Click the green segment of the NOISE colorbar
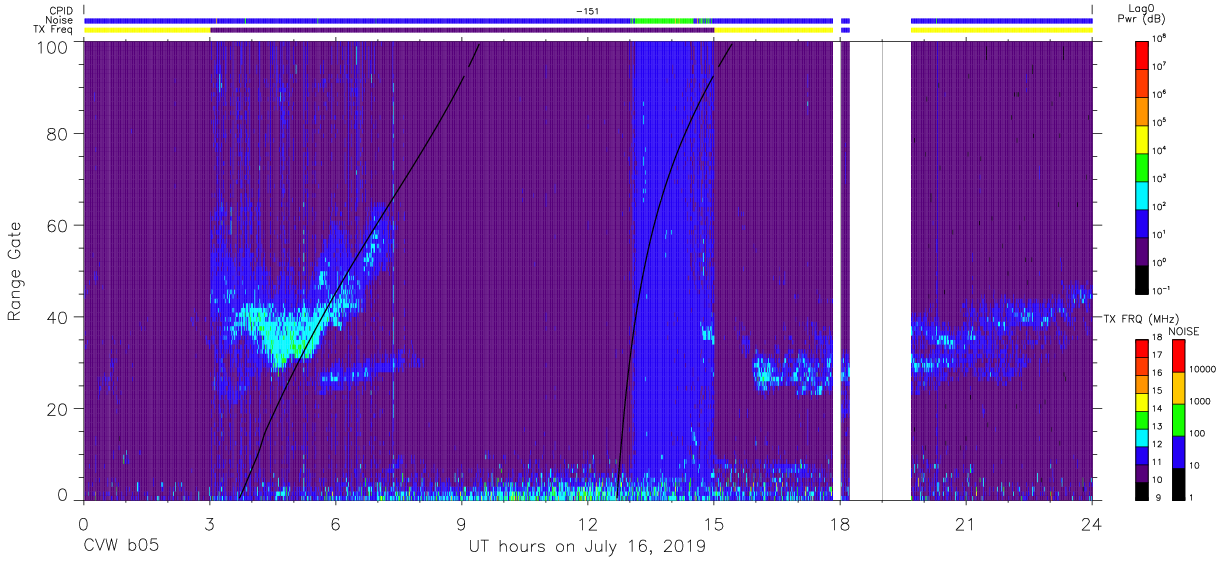Image resolution: width=1228 pixels, height=567 pixels. [x=1180, y=419]
